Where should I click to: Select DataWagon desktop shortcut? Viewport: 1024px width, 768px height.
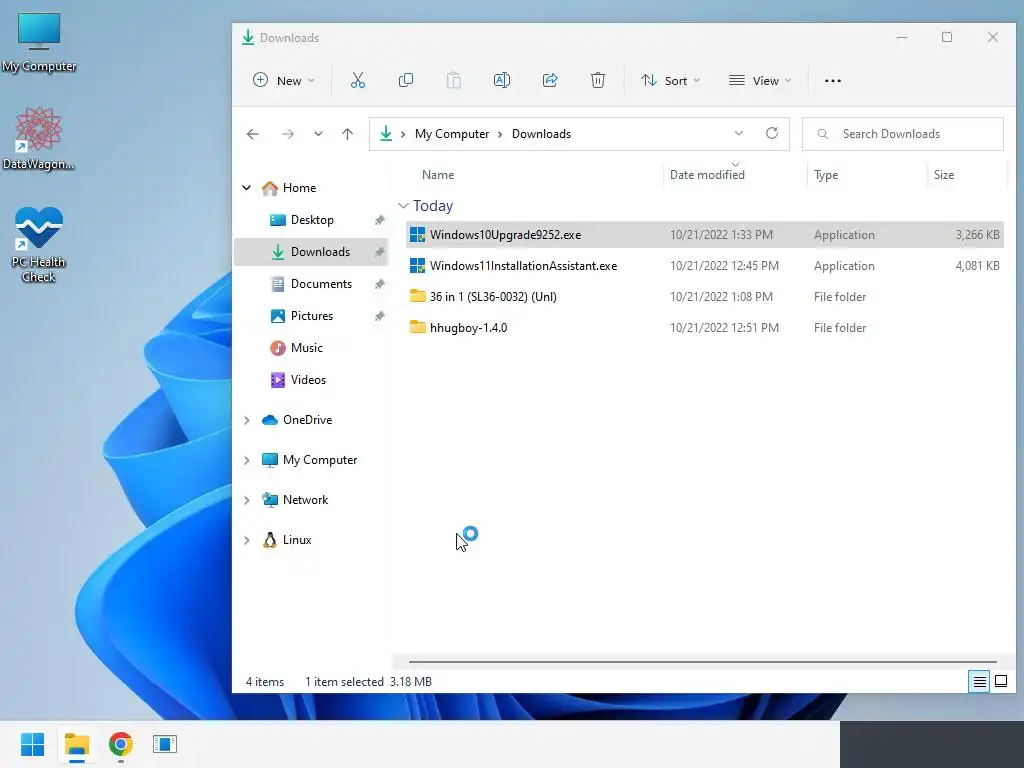tap(39, 139)
